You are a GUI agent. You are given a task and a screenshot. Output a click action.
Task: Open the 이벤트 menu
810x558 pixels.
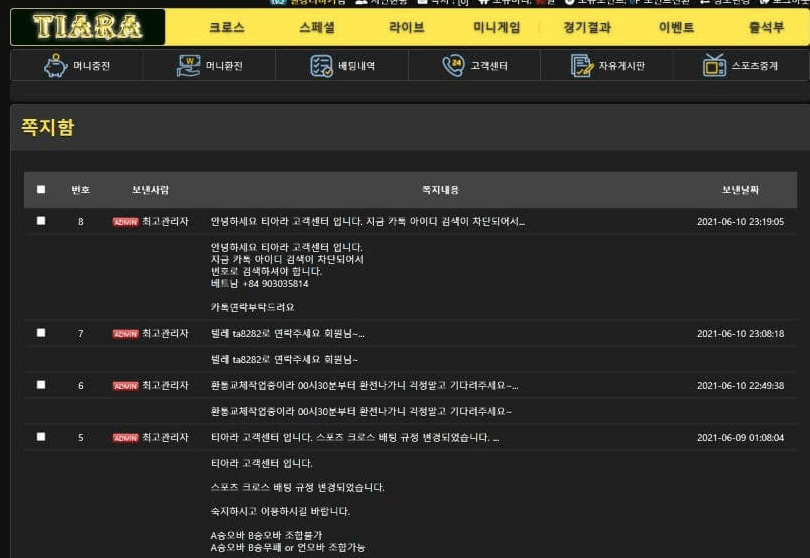(677, 27)
